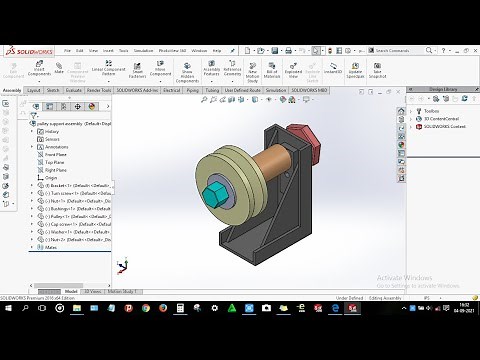The width and height of the screenshot is (480, 360).
Task: Click the tree filter funnel icon
Action: pyautogui.click(x=33, y=116)
